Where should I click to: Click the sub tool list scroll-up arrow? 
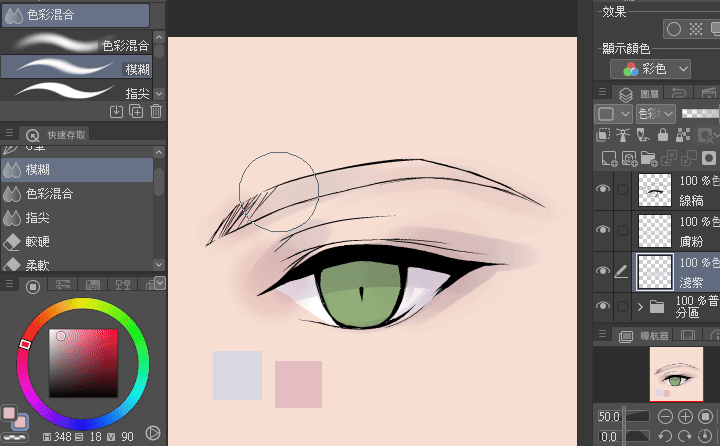159,37
